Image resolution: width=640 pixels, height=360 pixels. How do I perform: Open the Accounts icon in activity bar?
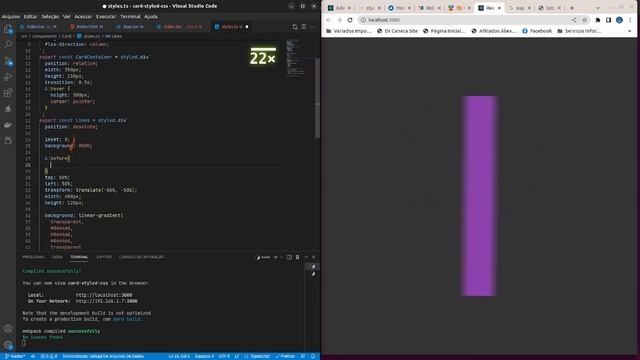pyautogui.click(x=8, y=329)
